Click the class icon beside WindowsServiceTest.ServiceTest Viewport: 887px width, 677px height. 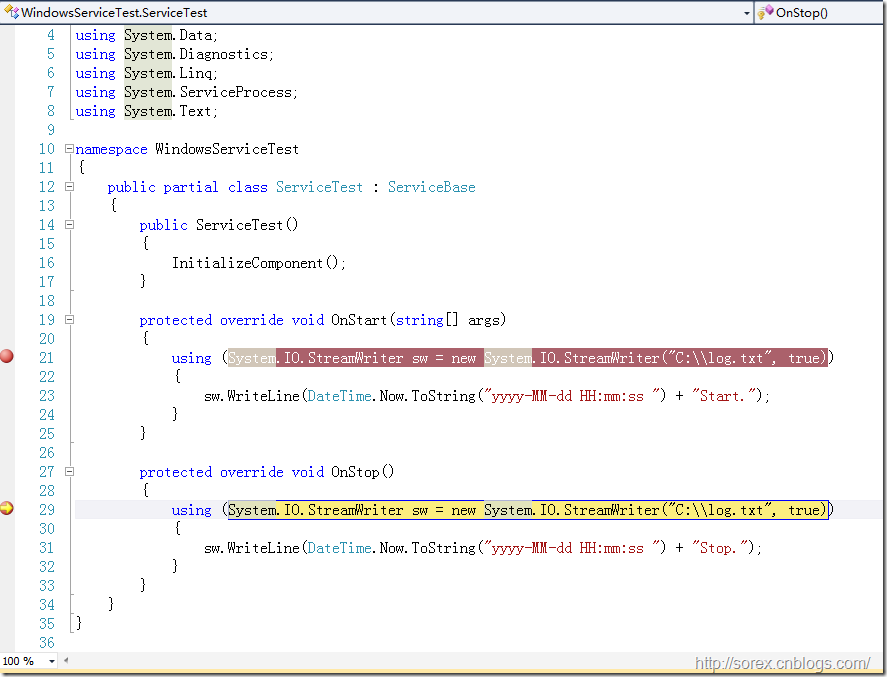click(11, 13)
